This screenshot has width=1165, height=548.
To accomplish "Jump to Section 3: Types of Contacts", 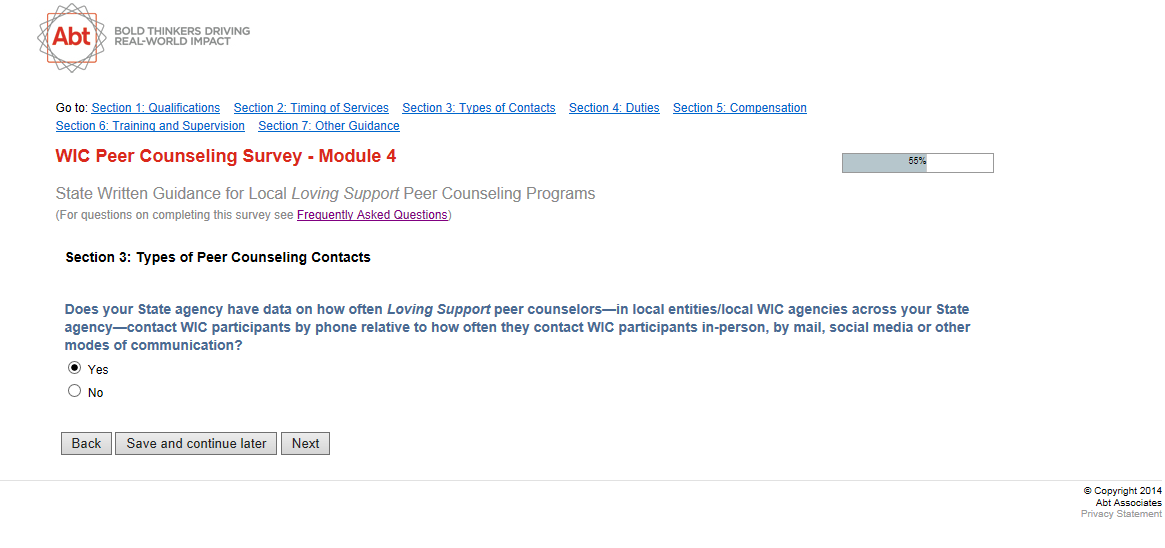I will pyautogui.click(x=478, y=108).
